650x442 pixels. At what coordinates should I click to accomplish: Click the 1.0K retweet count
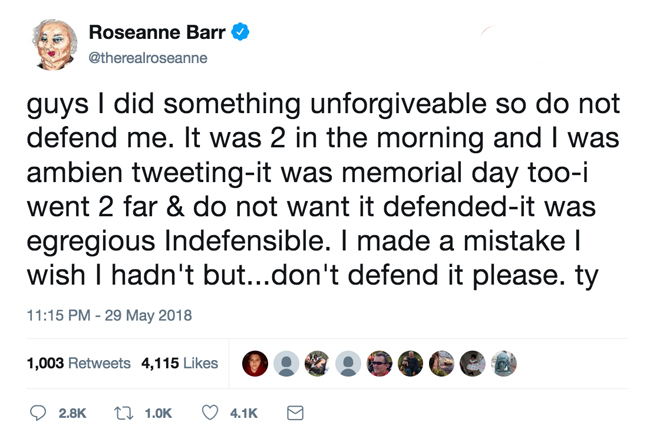coord(158,412)
